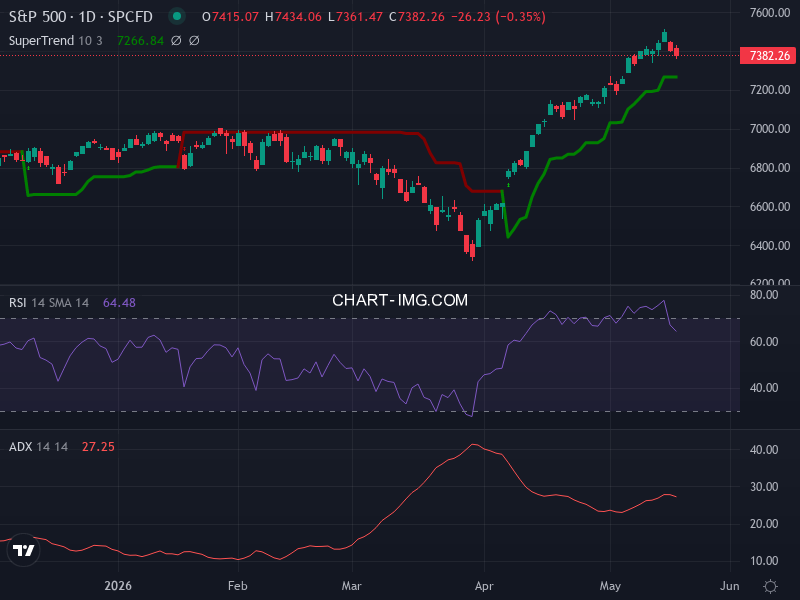Click the May time axis label
Viewport: 800px width, 600px height.
(610, 586)
